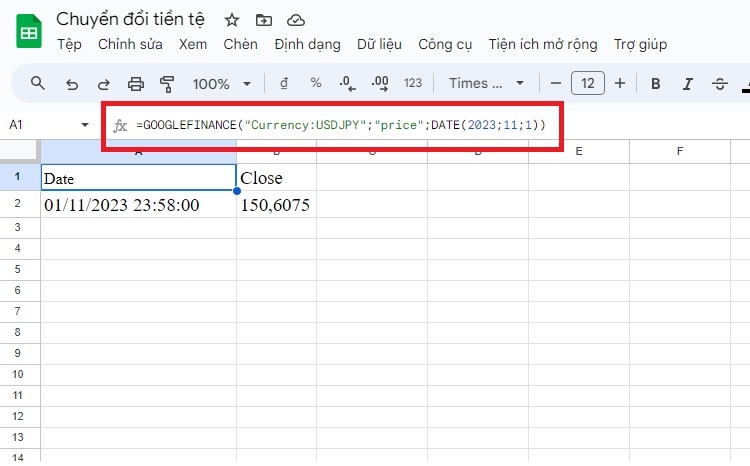Click the move to folder icon
750x466 pixels.
[x=264, y=20]
